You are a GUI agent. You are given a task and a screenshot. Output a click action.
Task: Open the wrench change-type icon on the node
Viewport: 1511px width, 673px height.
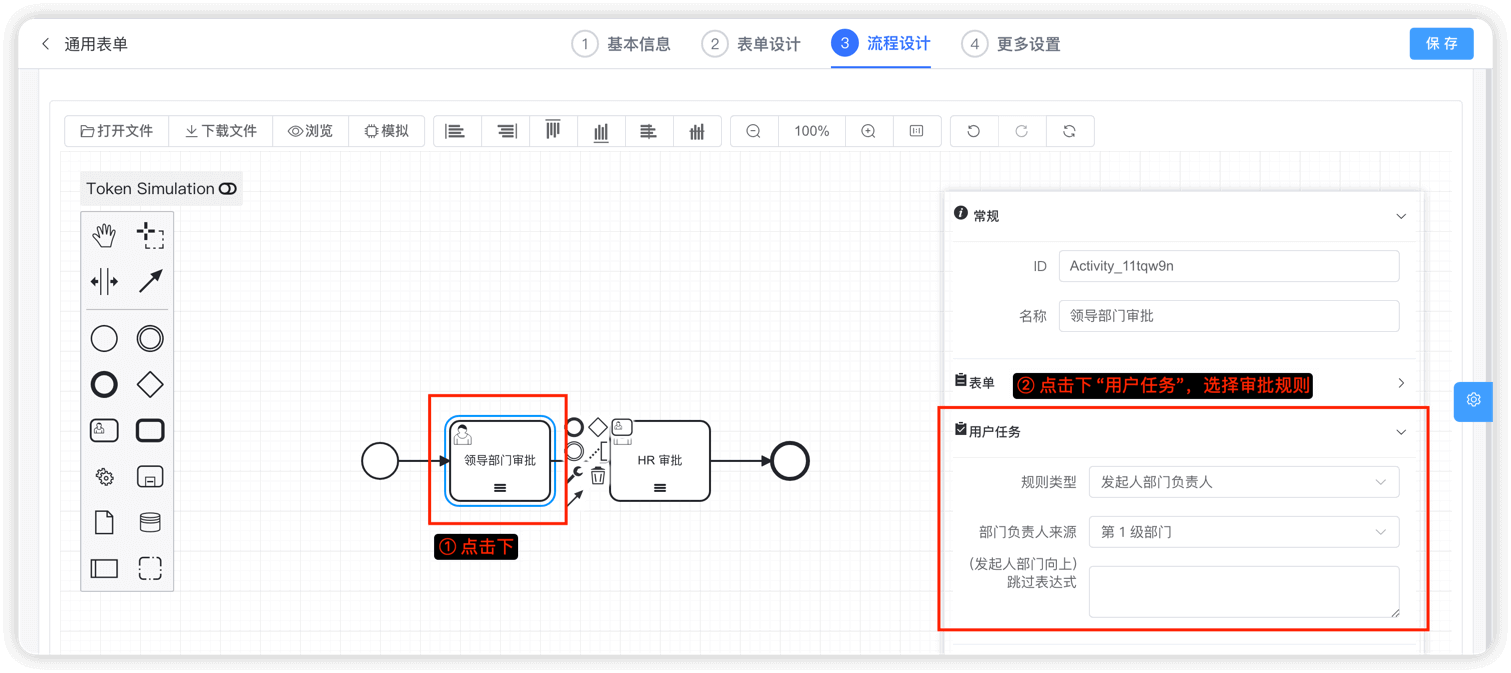574,473
